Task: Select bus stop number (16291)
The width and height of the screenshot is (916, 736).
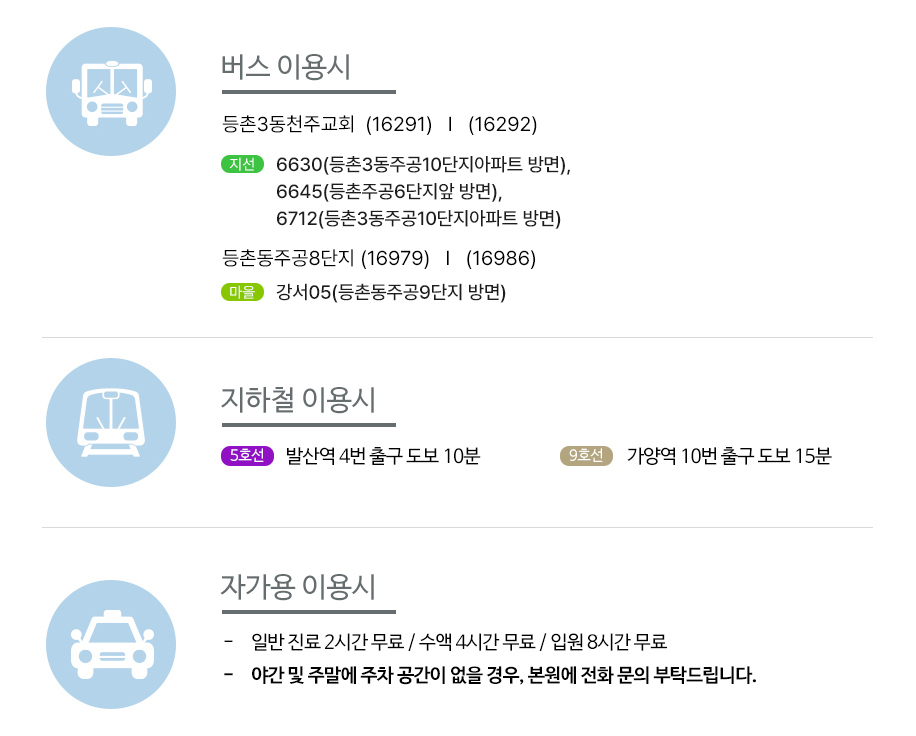Action: pos(399,124)
